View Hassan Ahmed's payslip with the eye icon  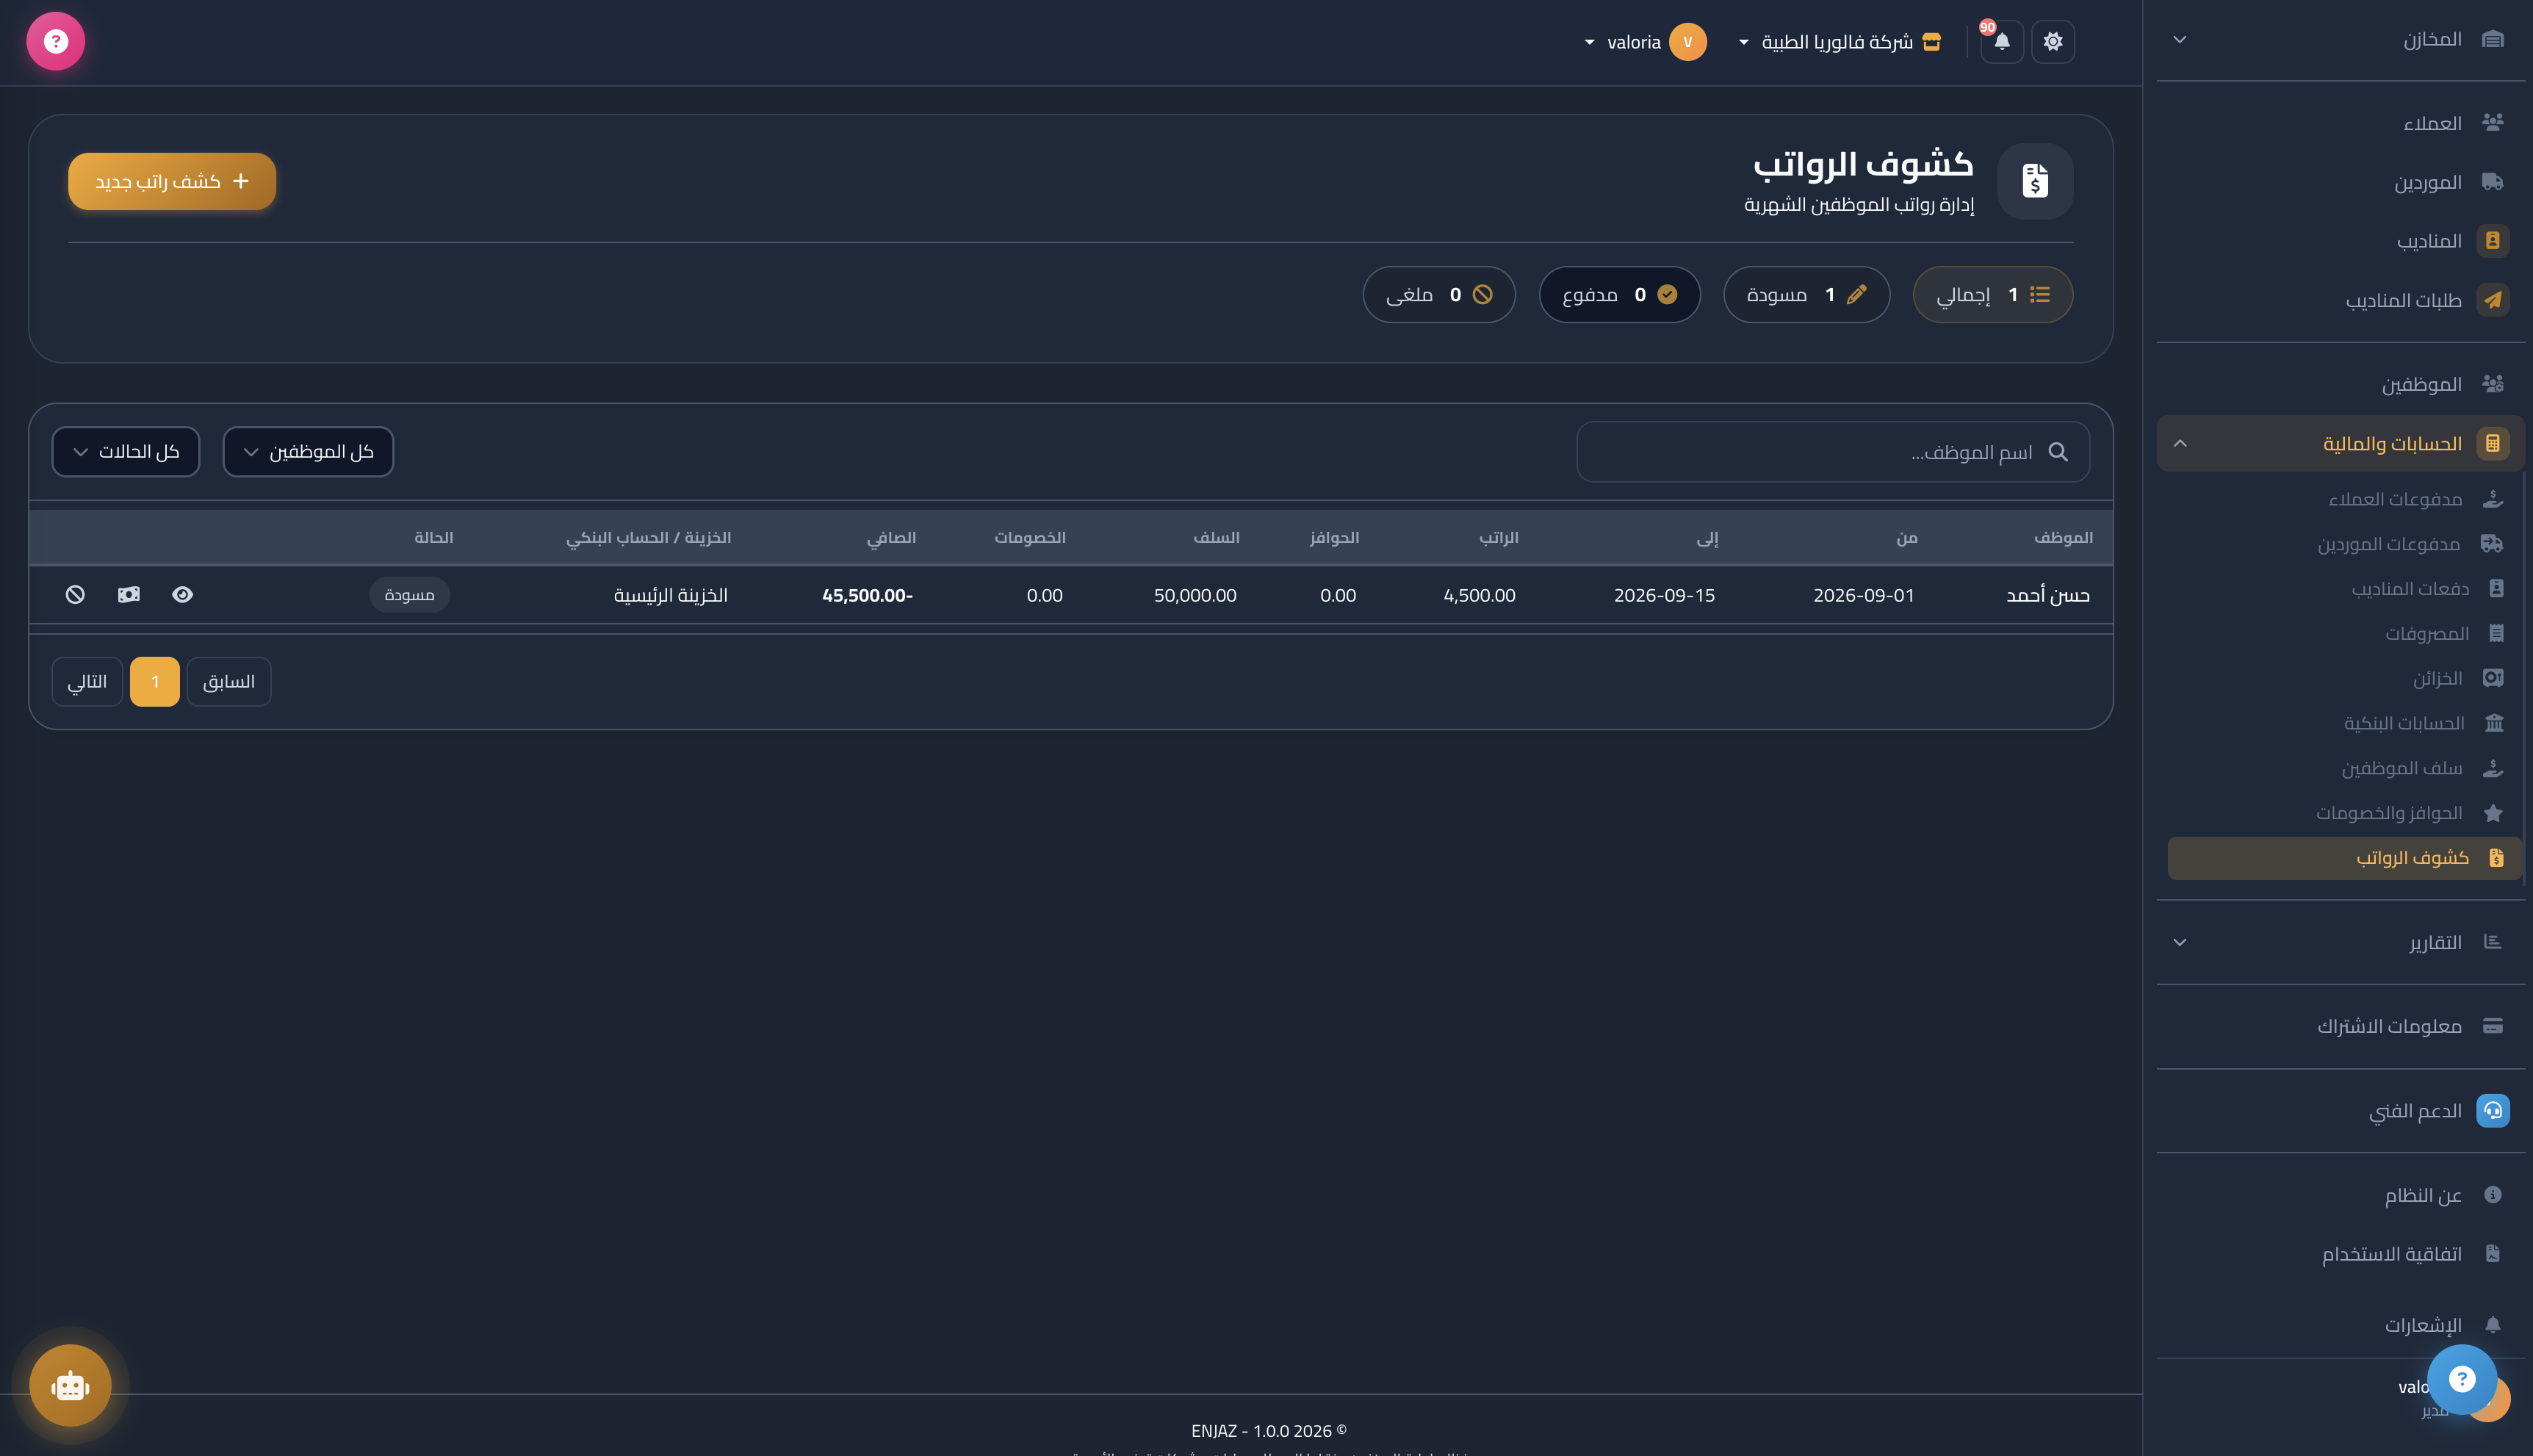point(182,595)
